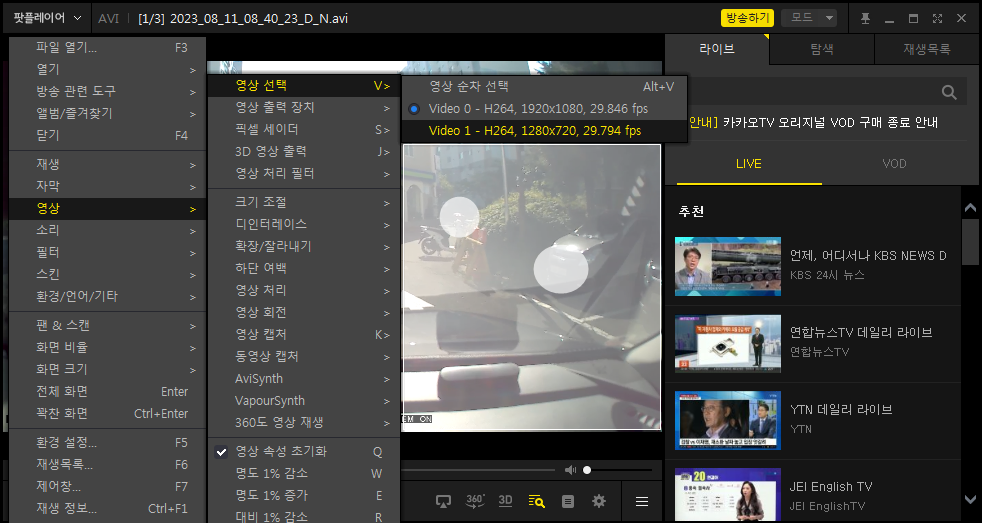The image size is (982, 523).
Task: Expand the 필터 submenu
Action: [x=107, y=252]
